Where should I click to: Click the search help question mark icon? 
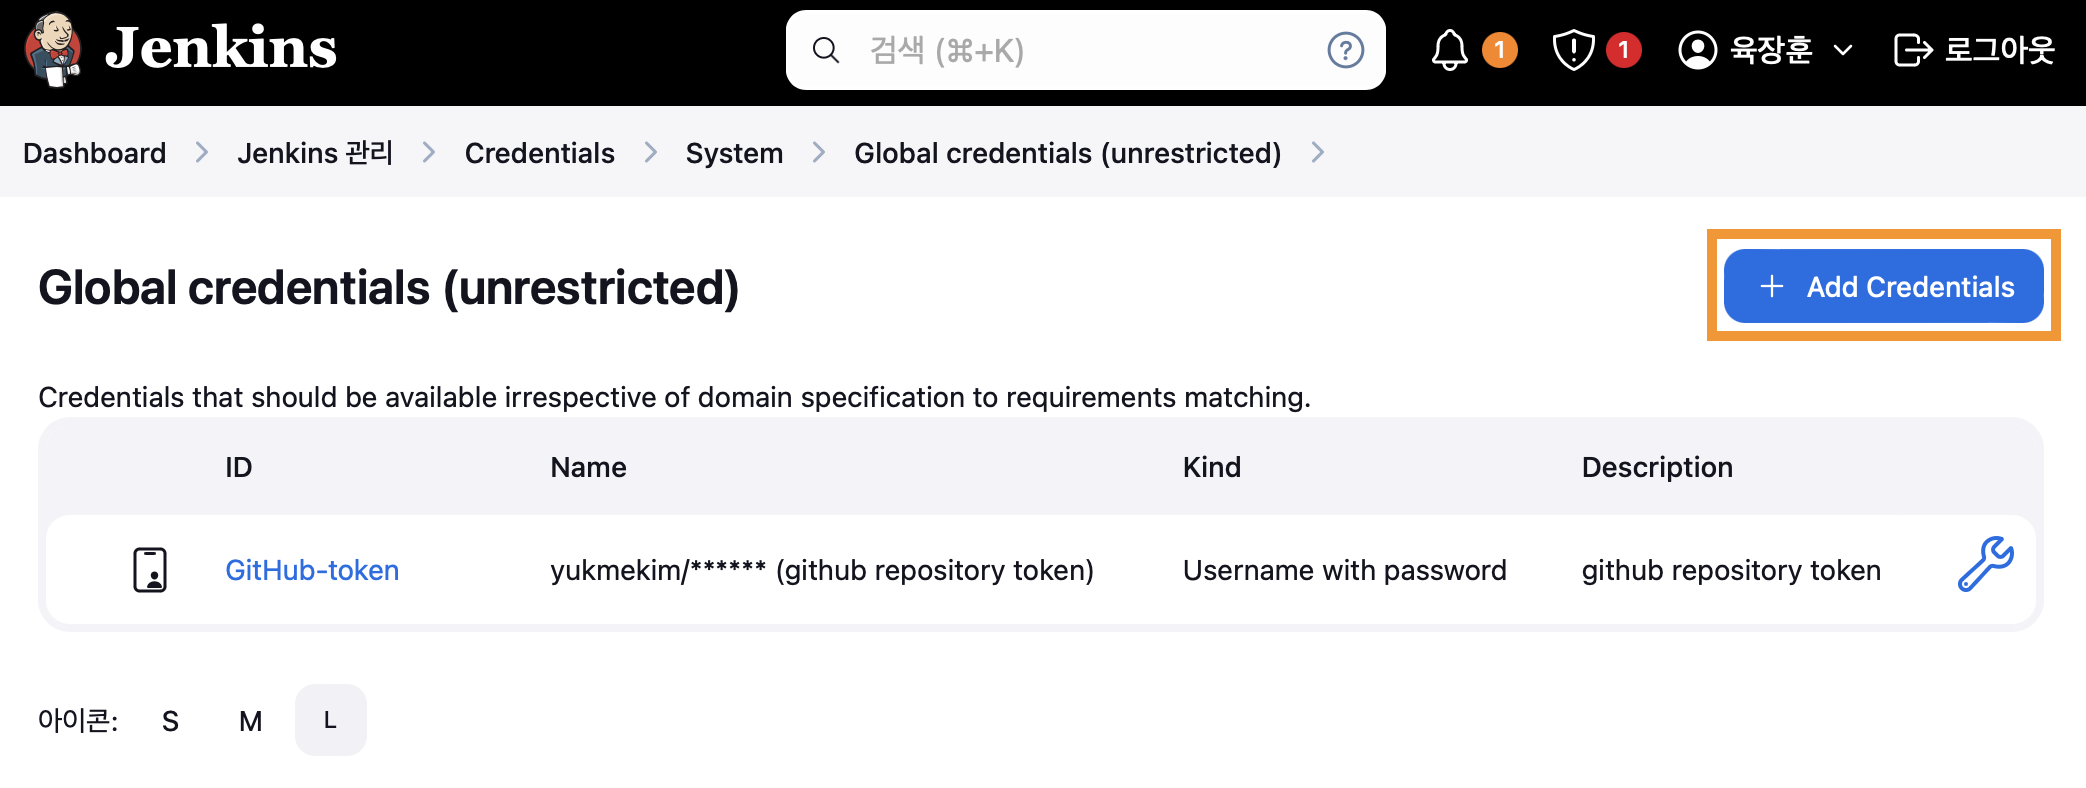[1345, 50]
